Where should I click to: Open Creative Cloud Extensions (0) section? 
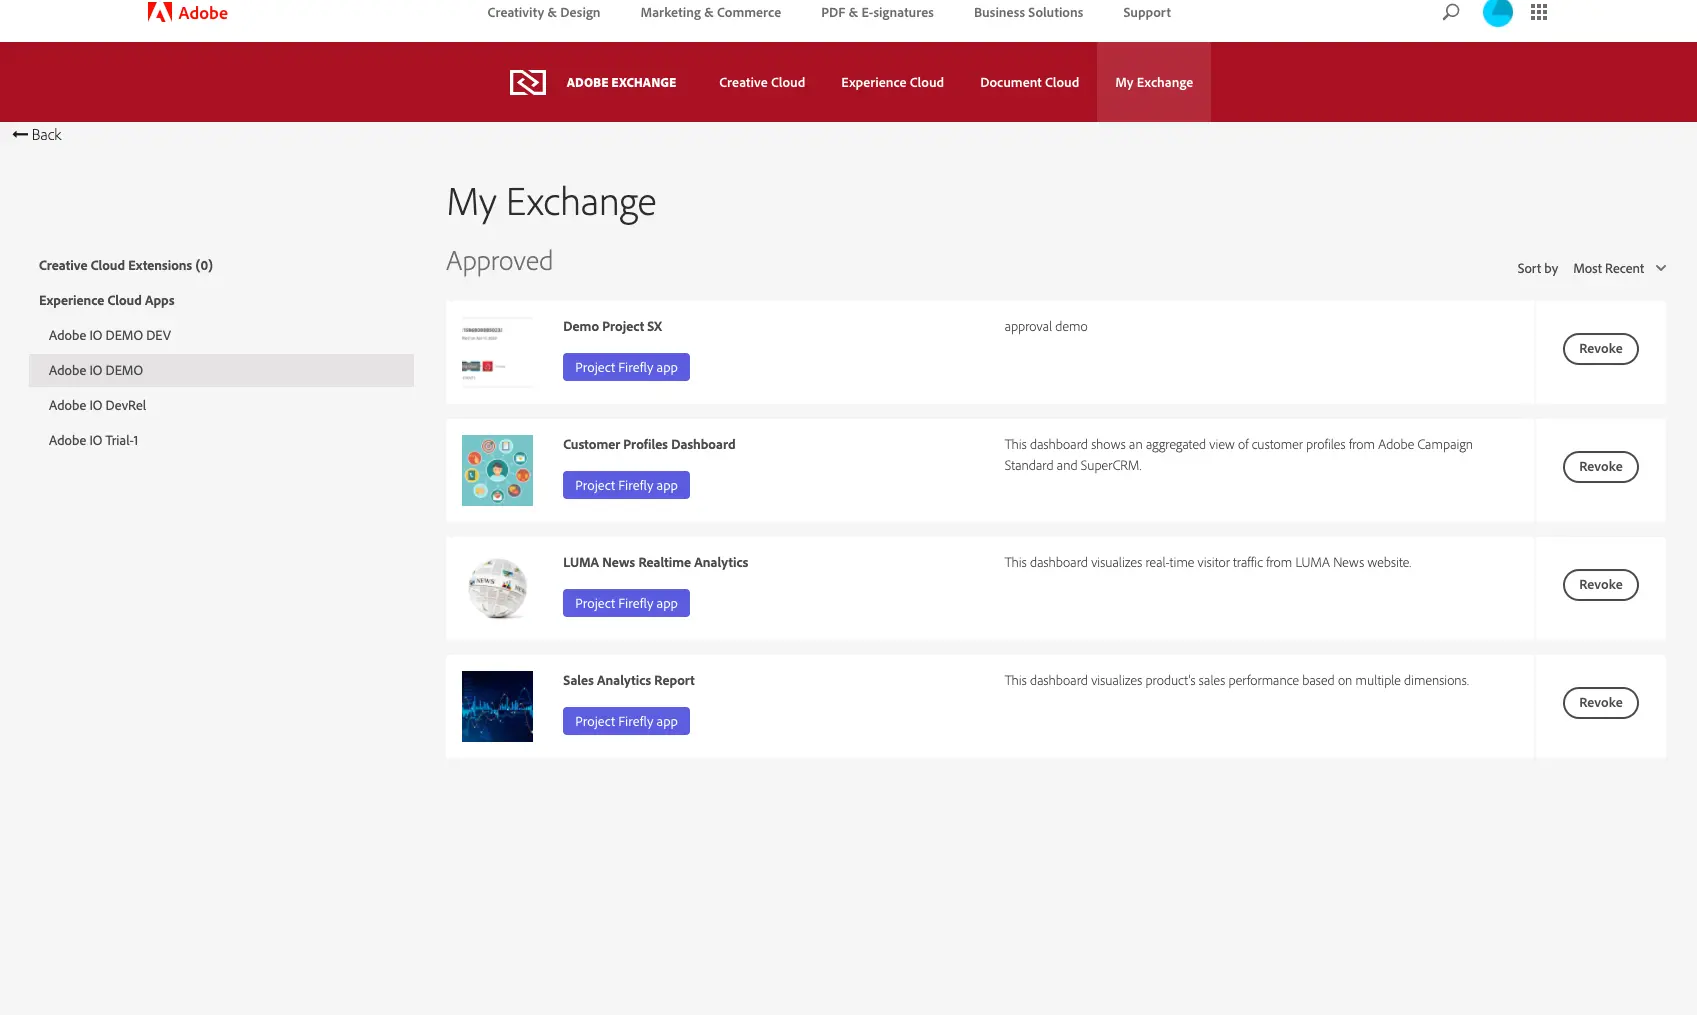pyautogui.click(x=126, y=265)
